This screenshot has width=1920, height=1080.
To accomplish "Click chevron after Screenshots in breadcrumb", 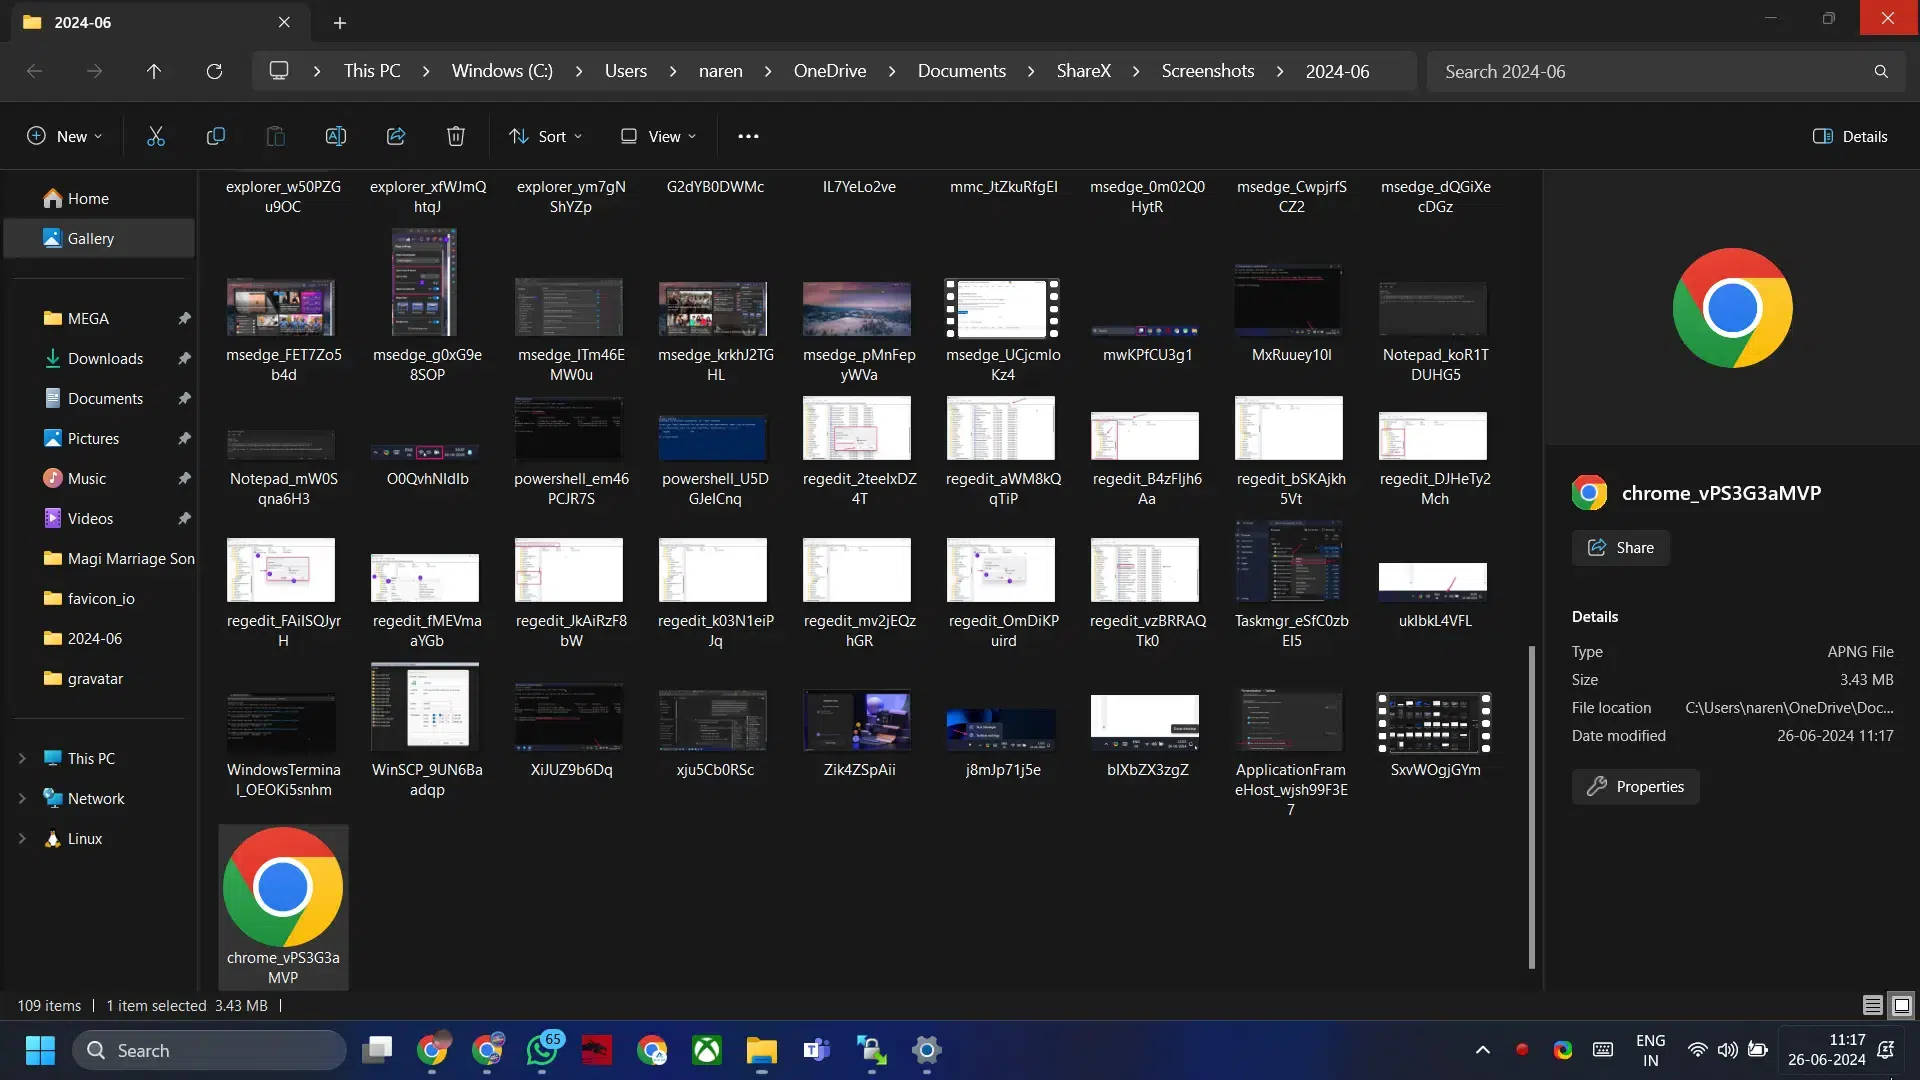I will (x=1280, y=71).
